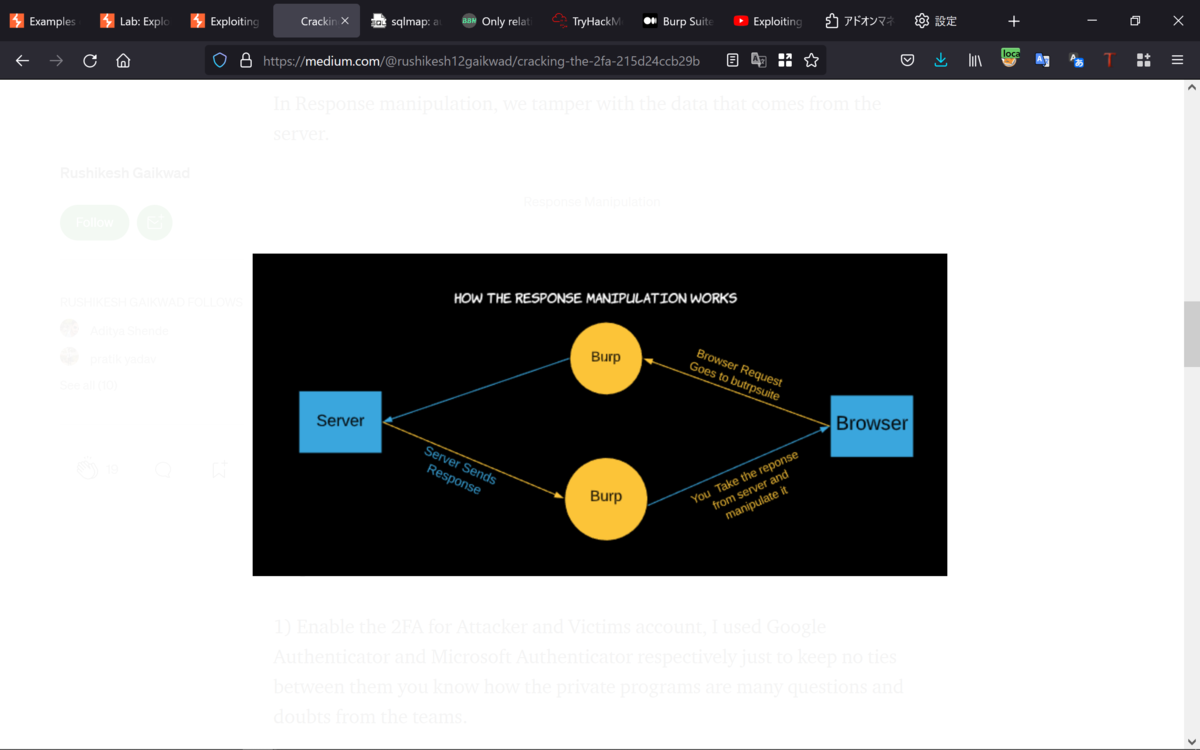Click the 'Response Manipulation' caption text
Image resolution: width=1200 pixels, height=750 pixels.
coord(592,202)
